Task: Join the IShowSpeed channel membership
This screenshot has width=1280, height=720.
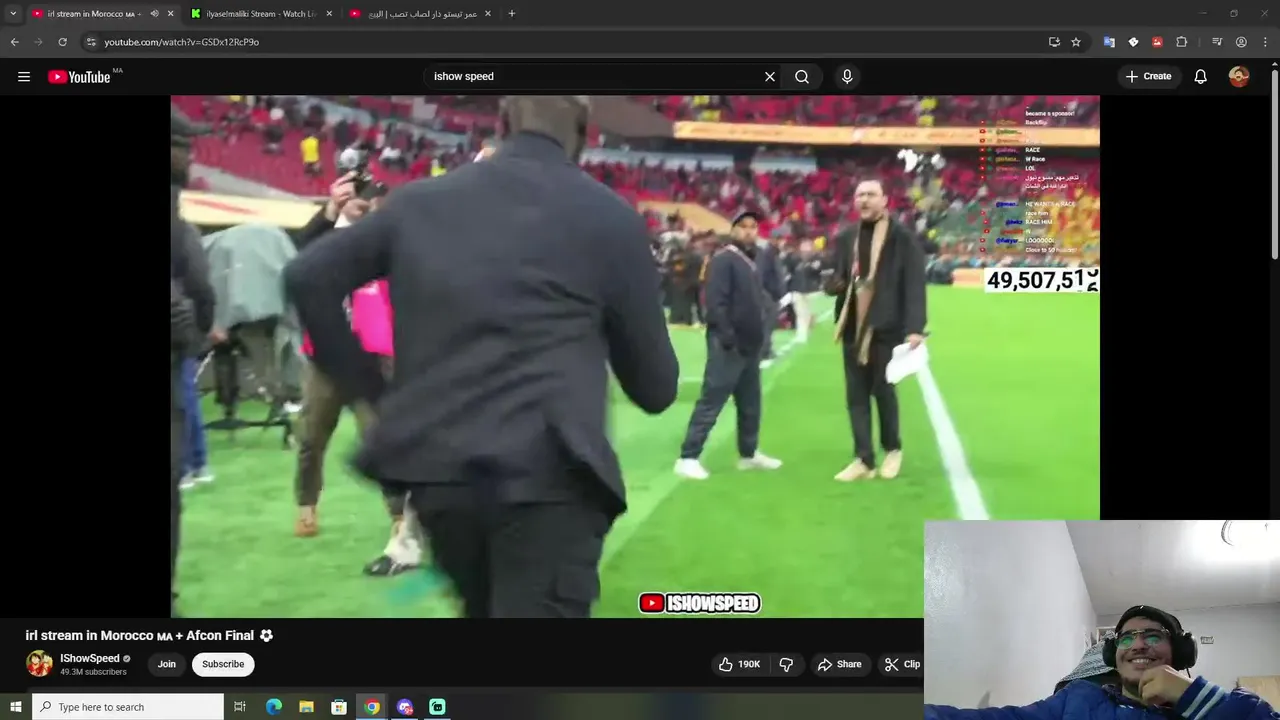Action: point(166,664)
